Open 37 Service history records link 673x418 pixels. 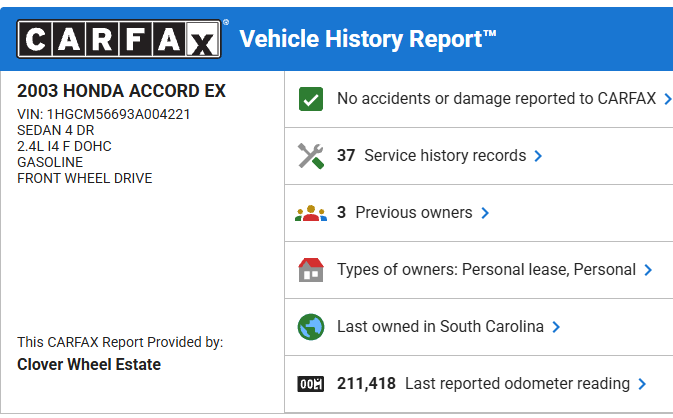click(431, 156)
